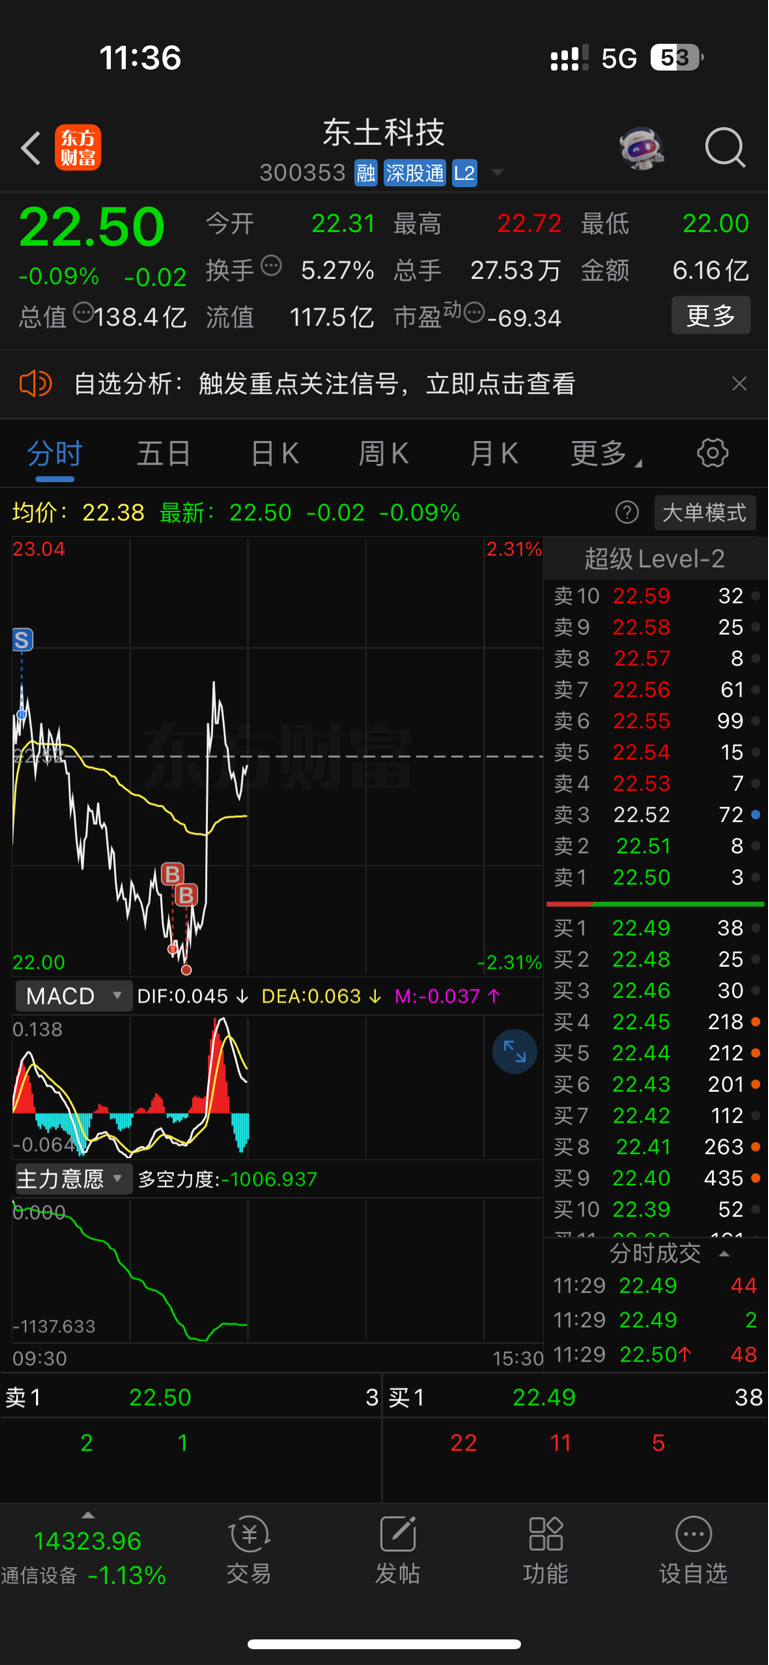Viewport: 769px width, 1665px height.
Task: Open chart settings gear icon
Action: point(713,453)
